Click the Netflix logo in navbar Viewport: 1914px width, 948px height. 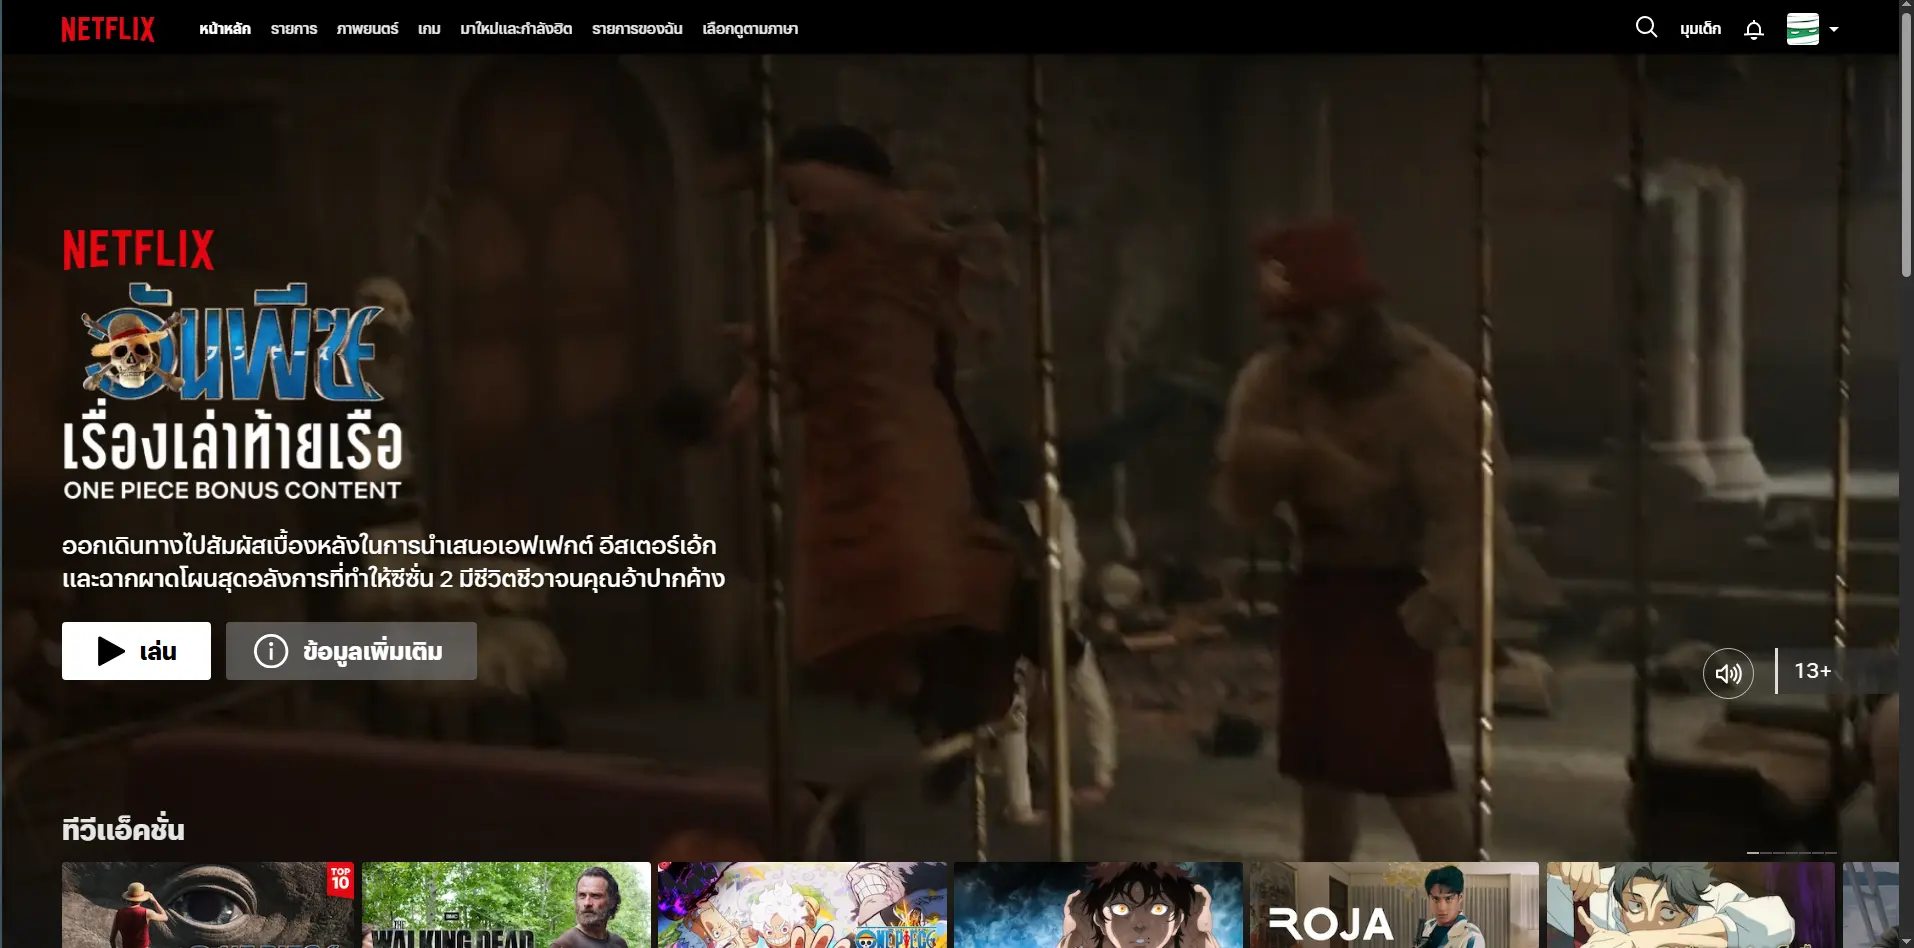(108, 29)
